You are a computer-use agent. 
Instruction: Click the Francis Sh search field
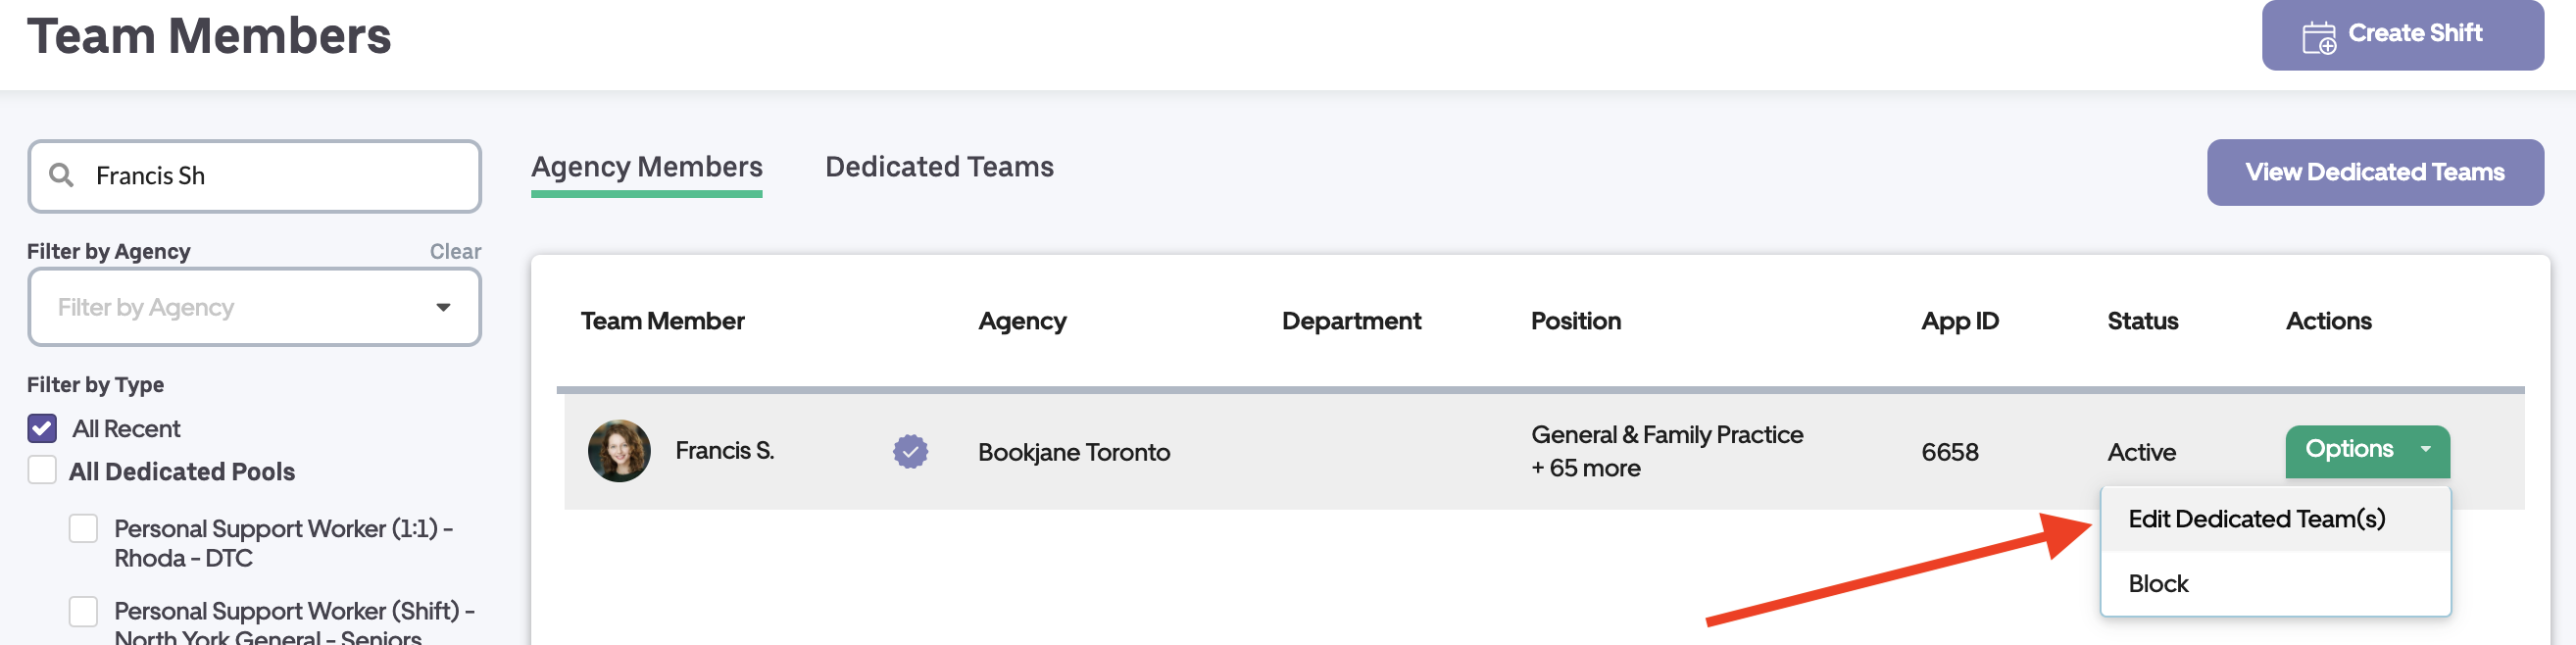[x=270, y=176]
